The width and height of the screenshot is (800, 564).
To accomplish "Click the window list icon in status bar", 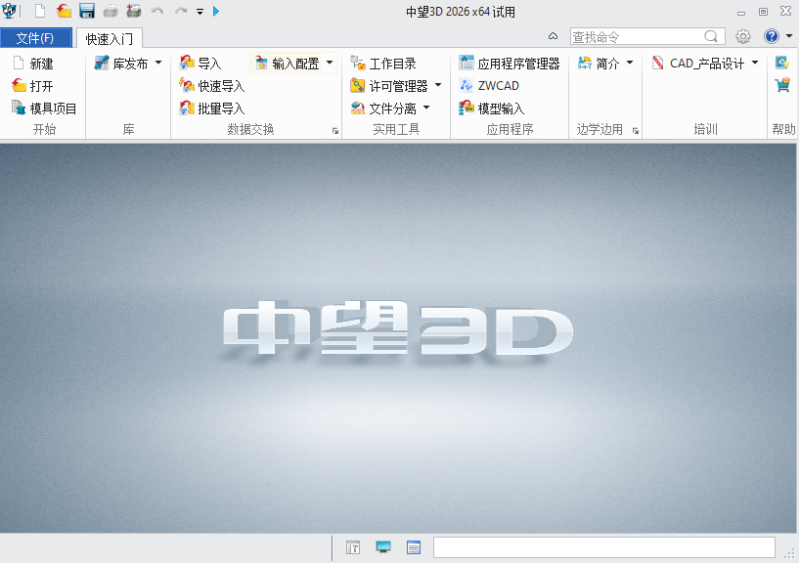I will click(x=414, y=548).
